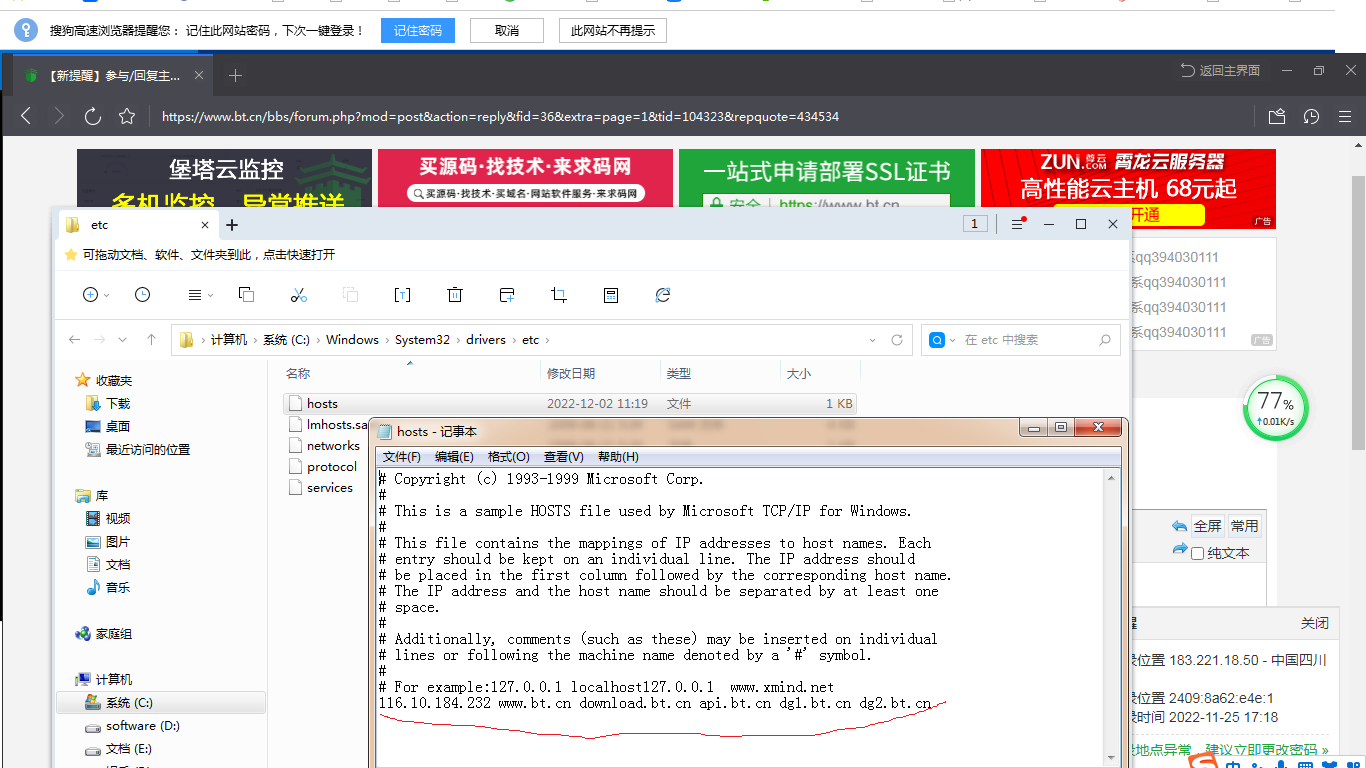Open Notepad 帮助(H) menu
This screenshot has height=768, width=1366.
tap(618, 457)
